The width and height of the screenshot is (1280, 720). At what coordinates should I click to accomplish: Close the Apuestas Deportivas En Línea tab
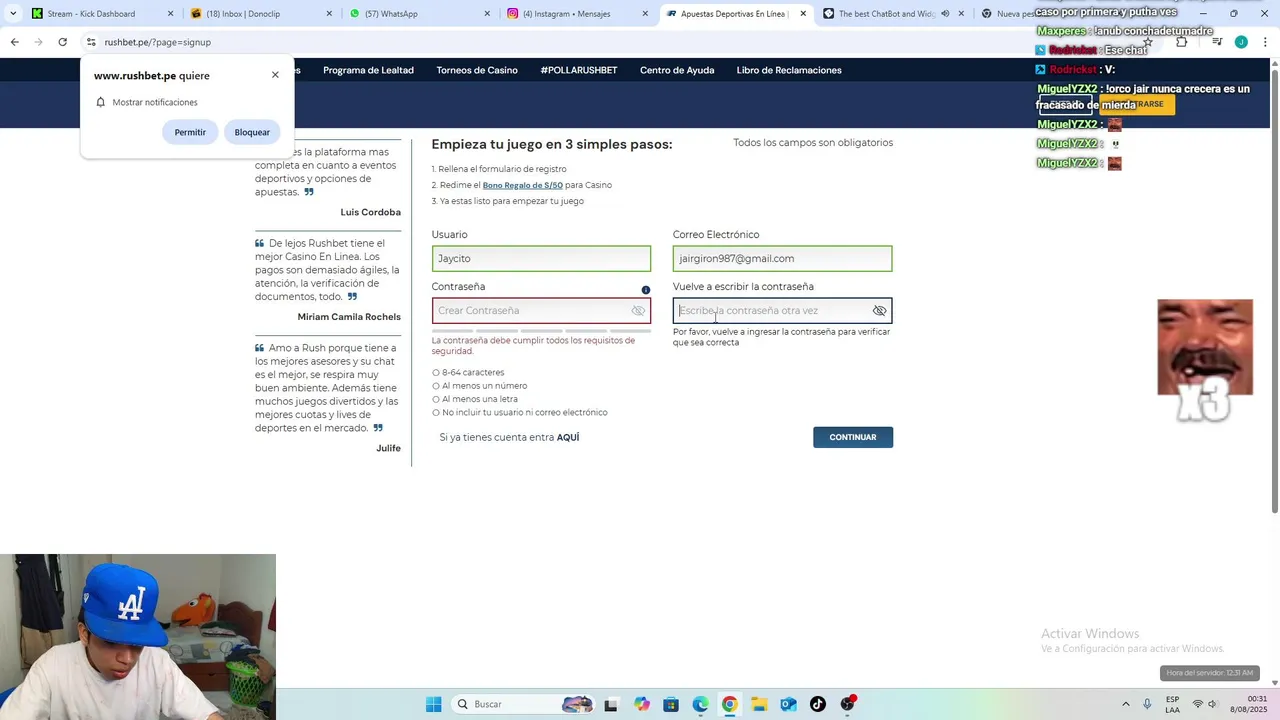[803, 14]
